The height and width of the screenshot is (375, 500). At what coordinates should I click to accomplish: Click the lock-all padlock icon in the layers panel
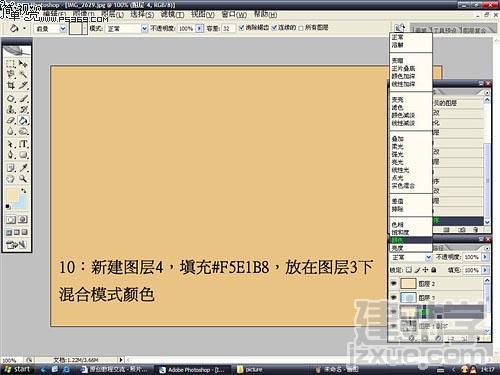pyautogui.click(x=434, y=270)
